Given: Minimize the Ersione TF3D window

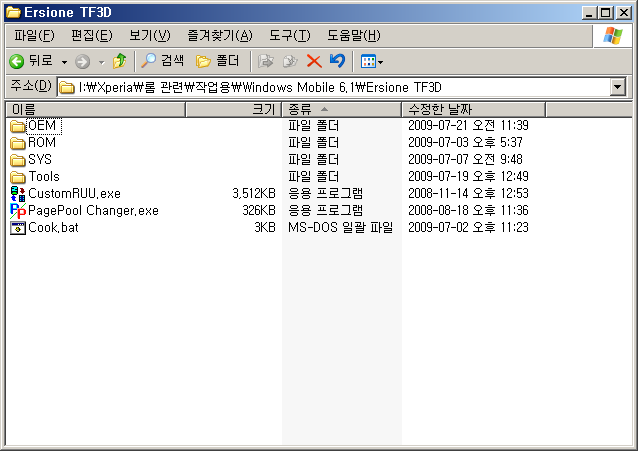Looking at the screenshot, I should tap(589, 13).
